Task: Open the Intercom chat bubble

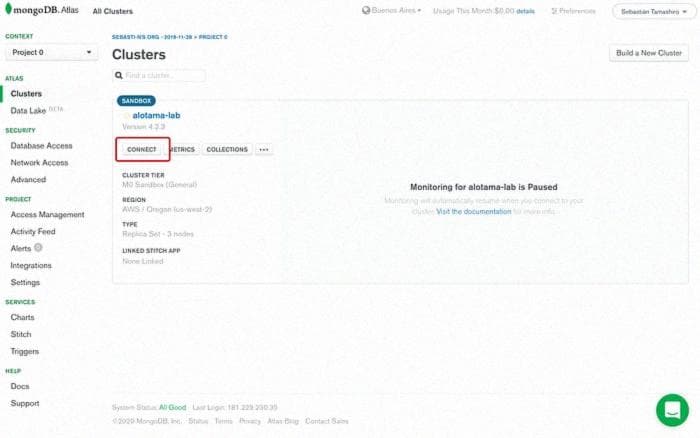Action: coord(672,410)
